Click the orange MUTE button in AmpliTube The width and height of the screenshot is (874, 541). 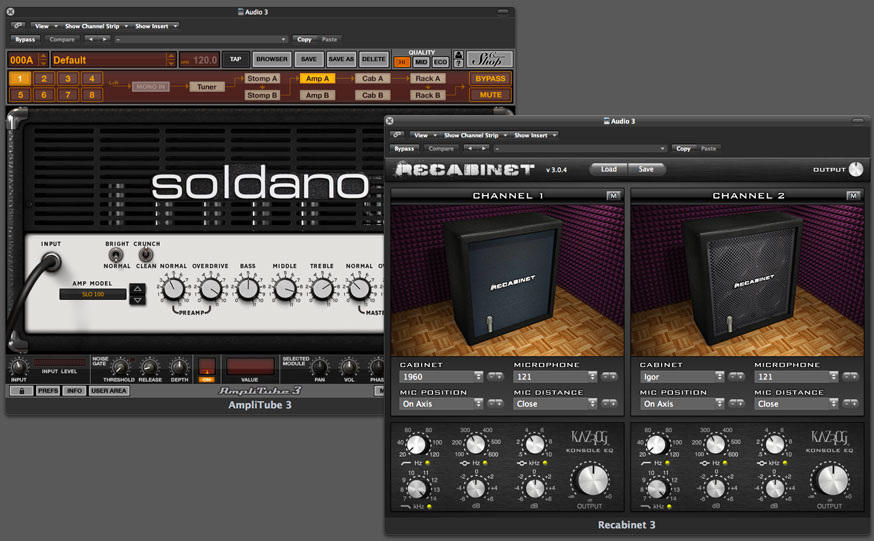point(490,95)
